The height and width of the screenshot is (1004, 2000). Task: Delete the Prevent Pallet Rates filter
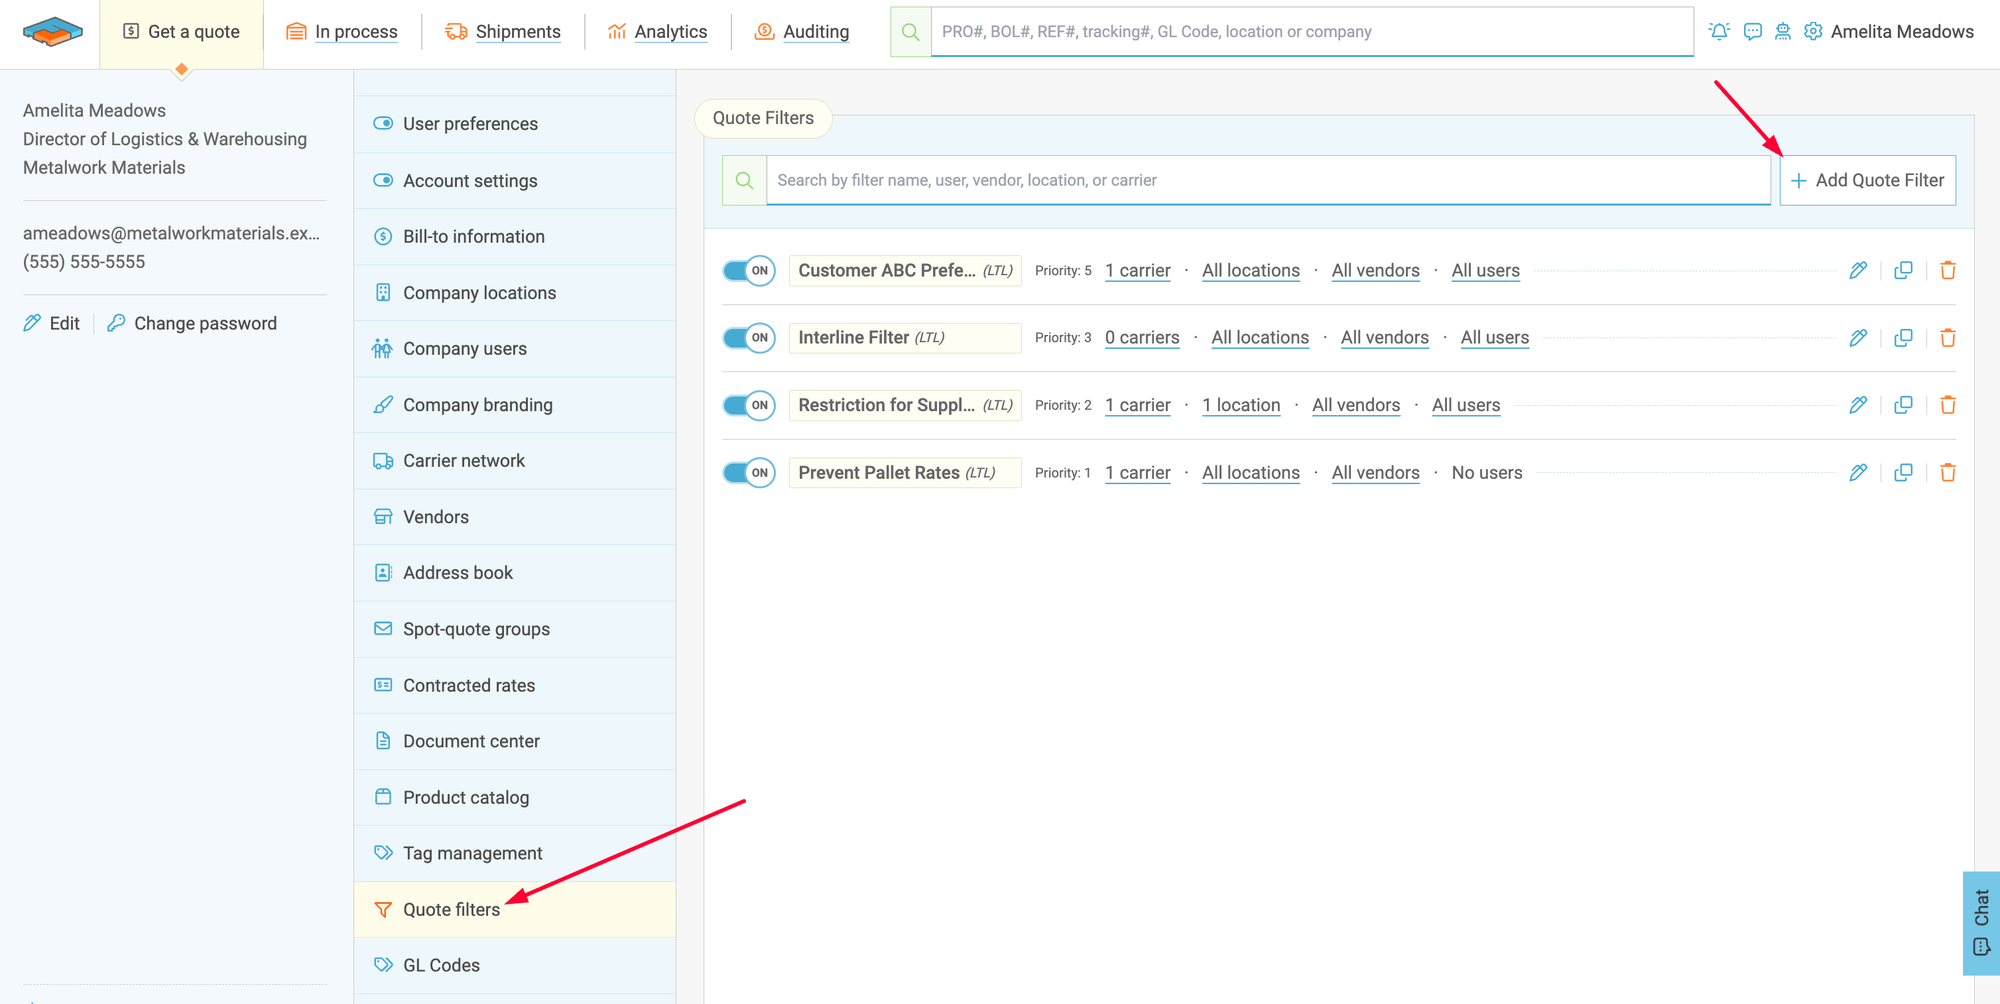point(1947,472)
